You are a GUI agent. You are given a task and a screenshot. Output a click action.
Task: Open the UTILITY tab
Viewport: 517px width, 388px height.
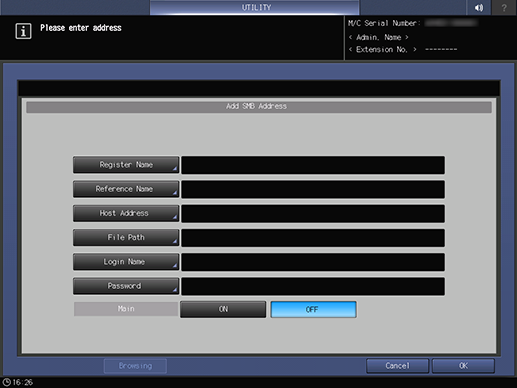[x=255, y=7]
